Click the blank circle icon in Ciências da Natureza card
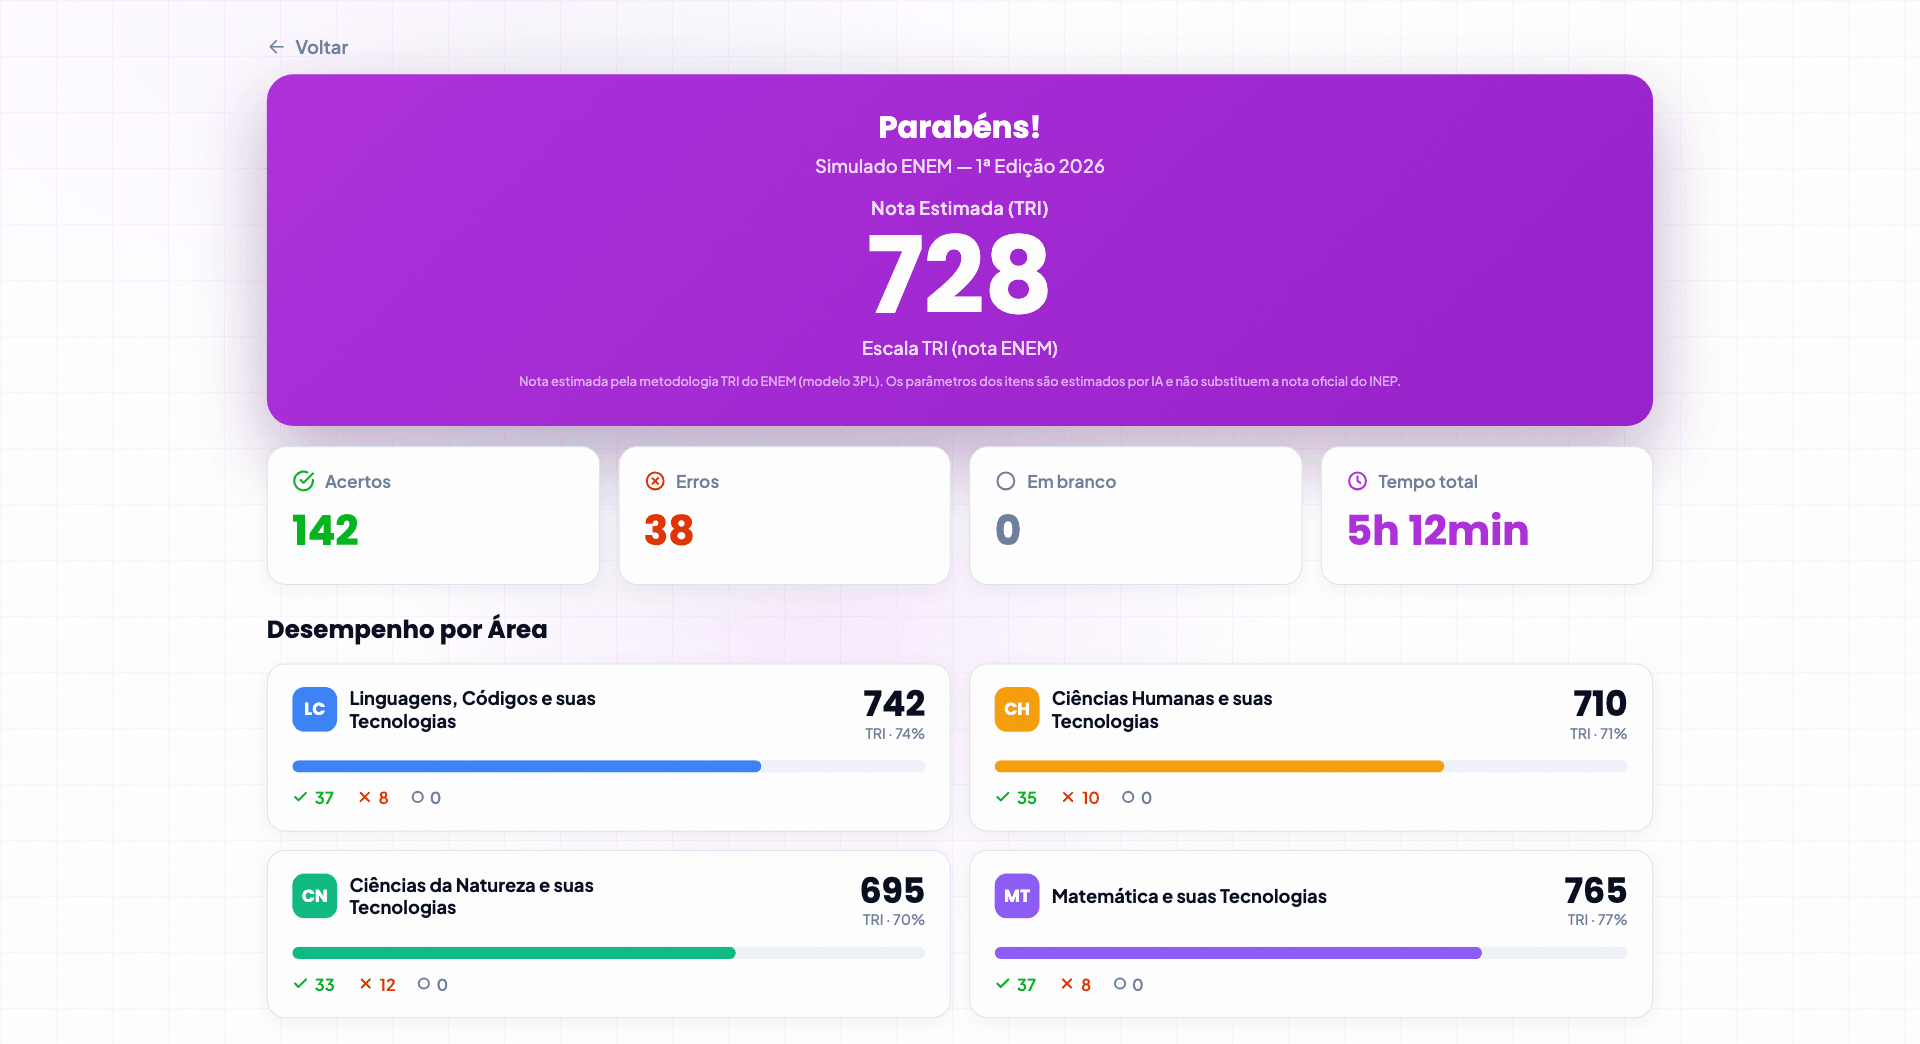1920x1044 pixels. point(424,984)
